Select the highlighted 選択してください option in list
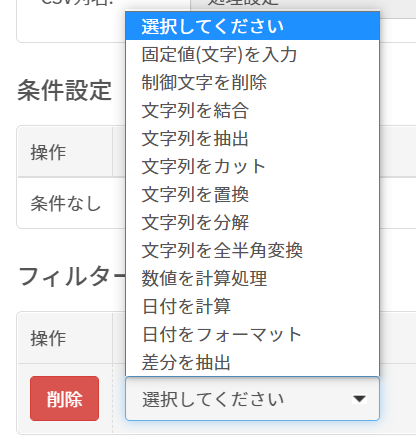 252,26
